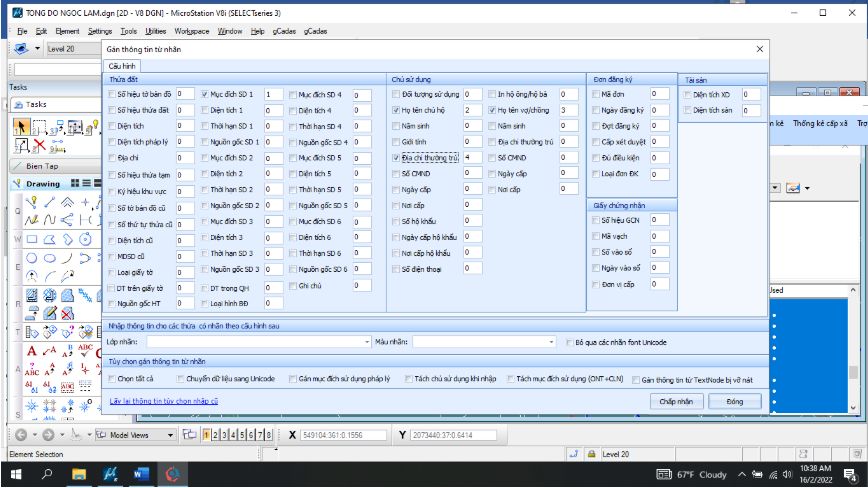Open Microsoft Word from the taskbar

[x=140, y=473]
